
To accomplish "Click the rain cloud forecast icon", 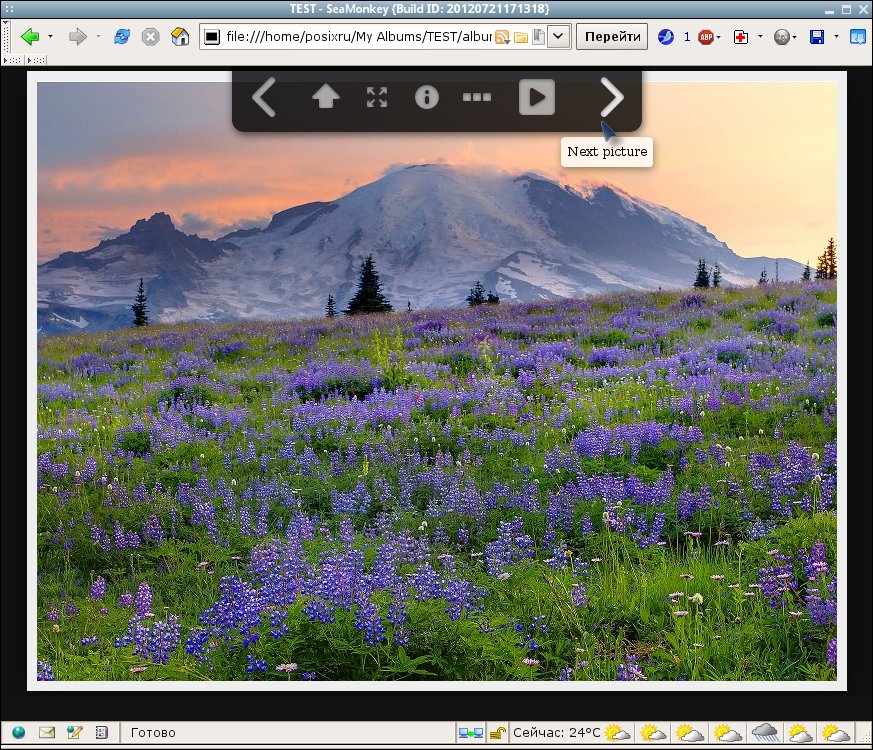I will click(x=764, y=732).
